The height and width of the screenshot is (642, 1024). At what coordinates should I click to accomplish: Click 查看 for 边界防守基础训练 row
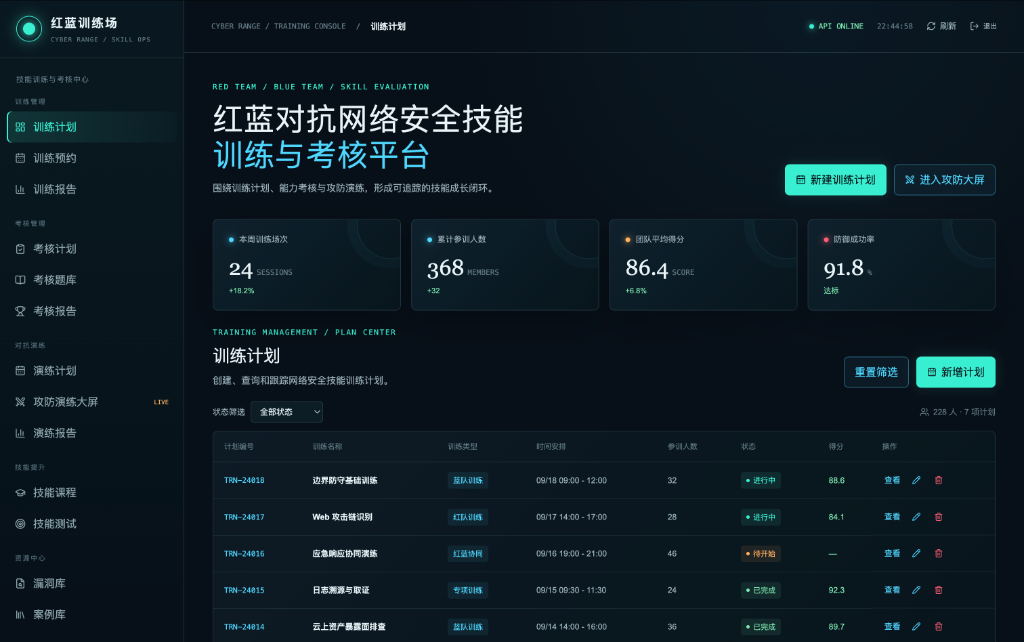(892, 480)
